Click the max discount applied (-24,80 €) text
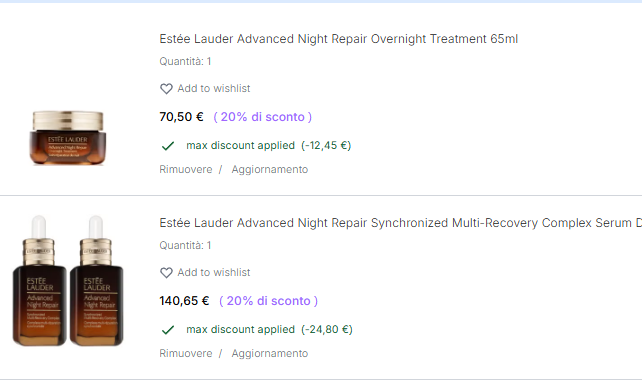The image size is (642, 382). (269, 330)
